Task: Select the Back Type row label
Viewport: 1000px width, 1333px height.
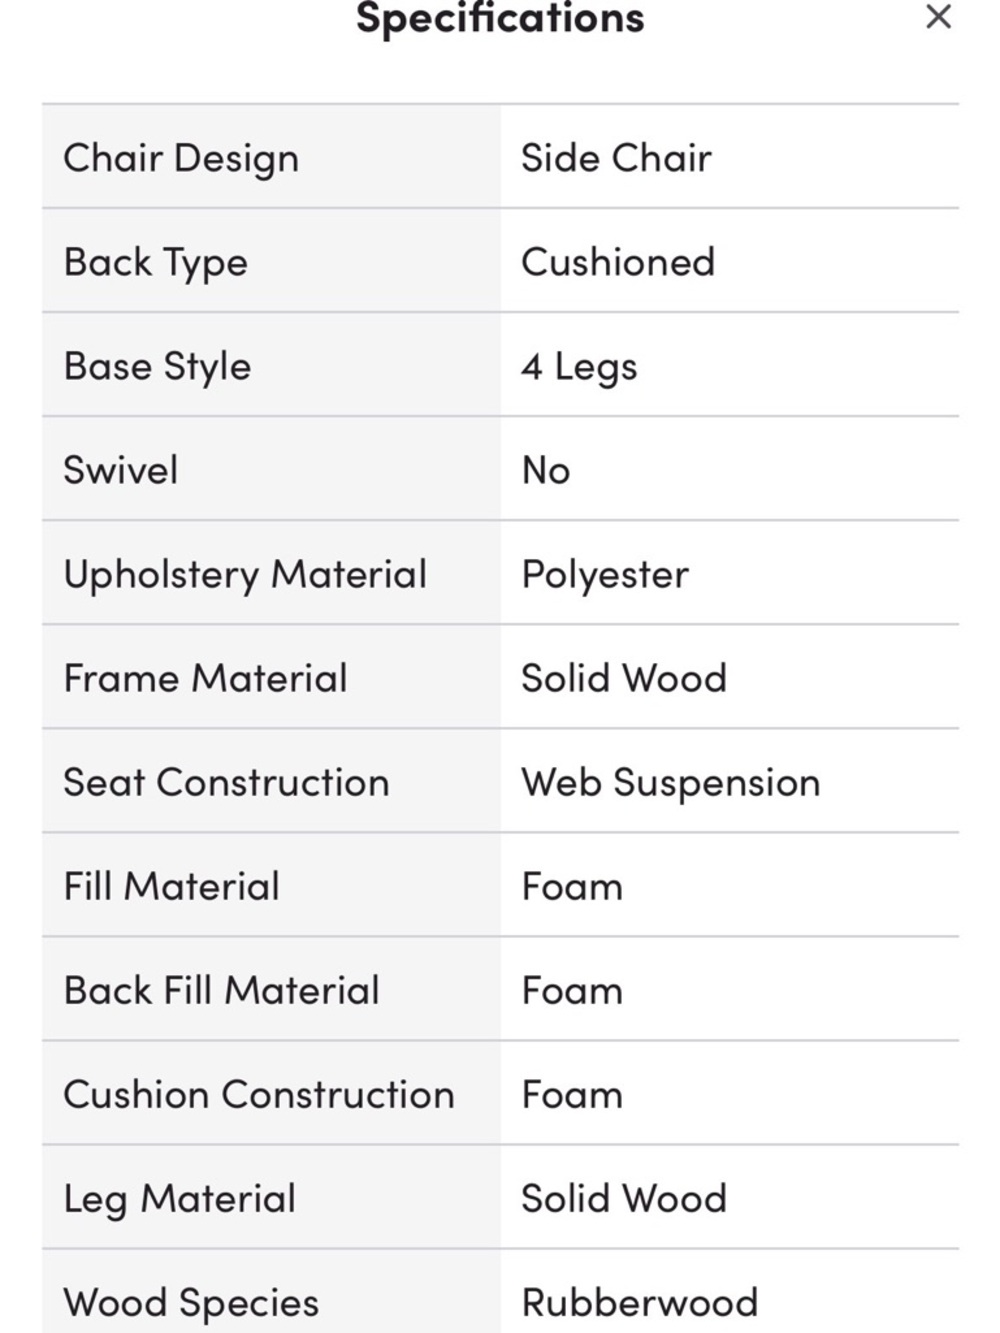Action: point(156,263)
